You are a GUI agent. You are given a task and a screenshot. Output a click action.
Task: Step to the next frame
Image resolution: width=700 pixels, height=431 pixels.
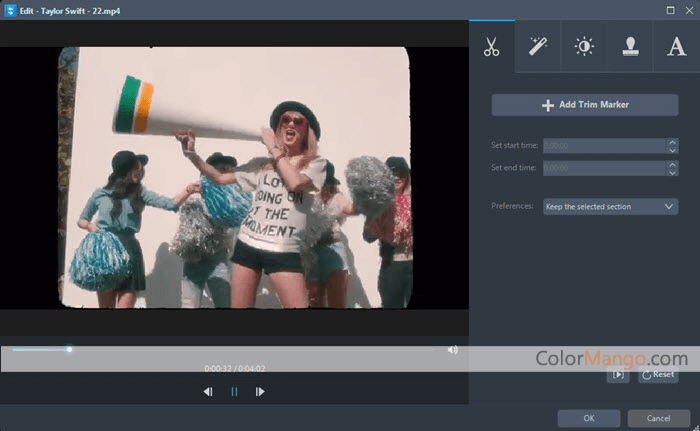(x=260, y=392)
